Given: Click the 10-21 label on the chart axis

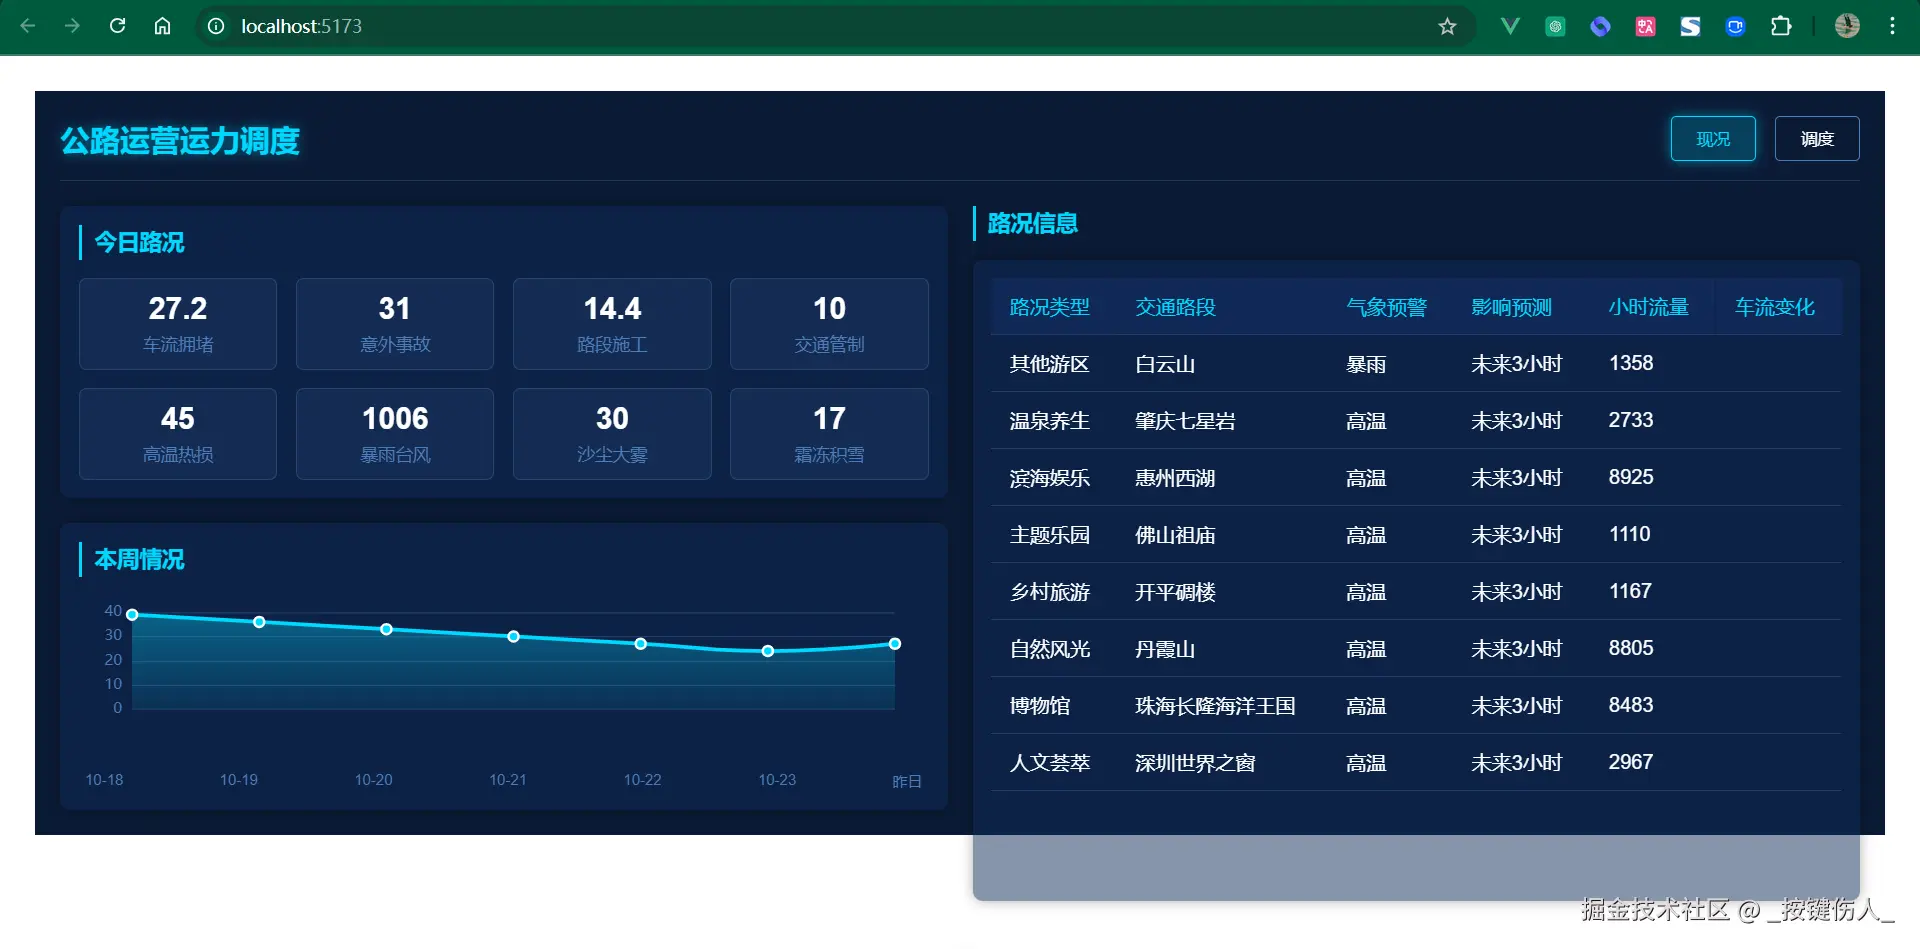Looking at the screenshot, I should pyautogui.click(x=508, y=780).
